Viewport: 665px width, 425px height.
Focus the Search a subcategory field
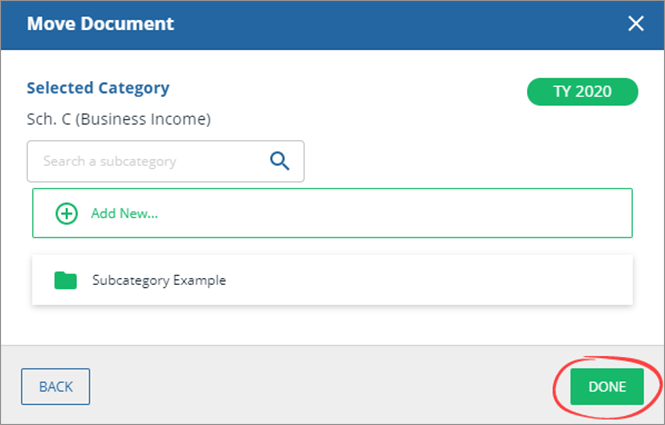150,161
